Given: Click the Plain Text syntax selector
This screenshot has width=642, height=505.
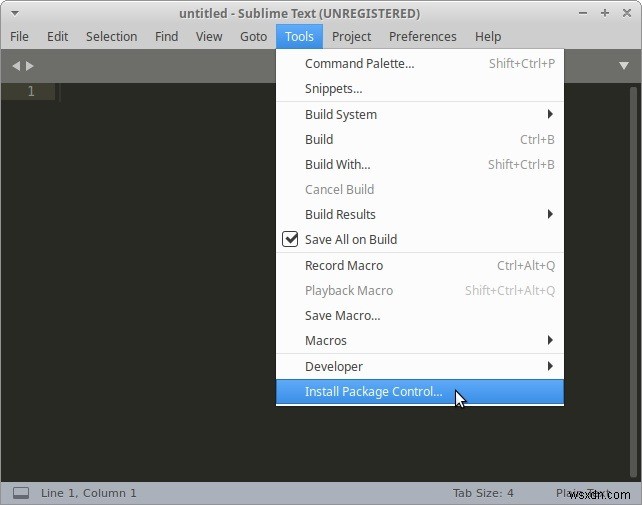Looking at the screenshot, I should (x=583, y=493).
